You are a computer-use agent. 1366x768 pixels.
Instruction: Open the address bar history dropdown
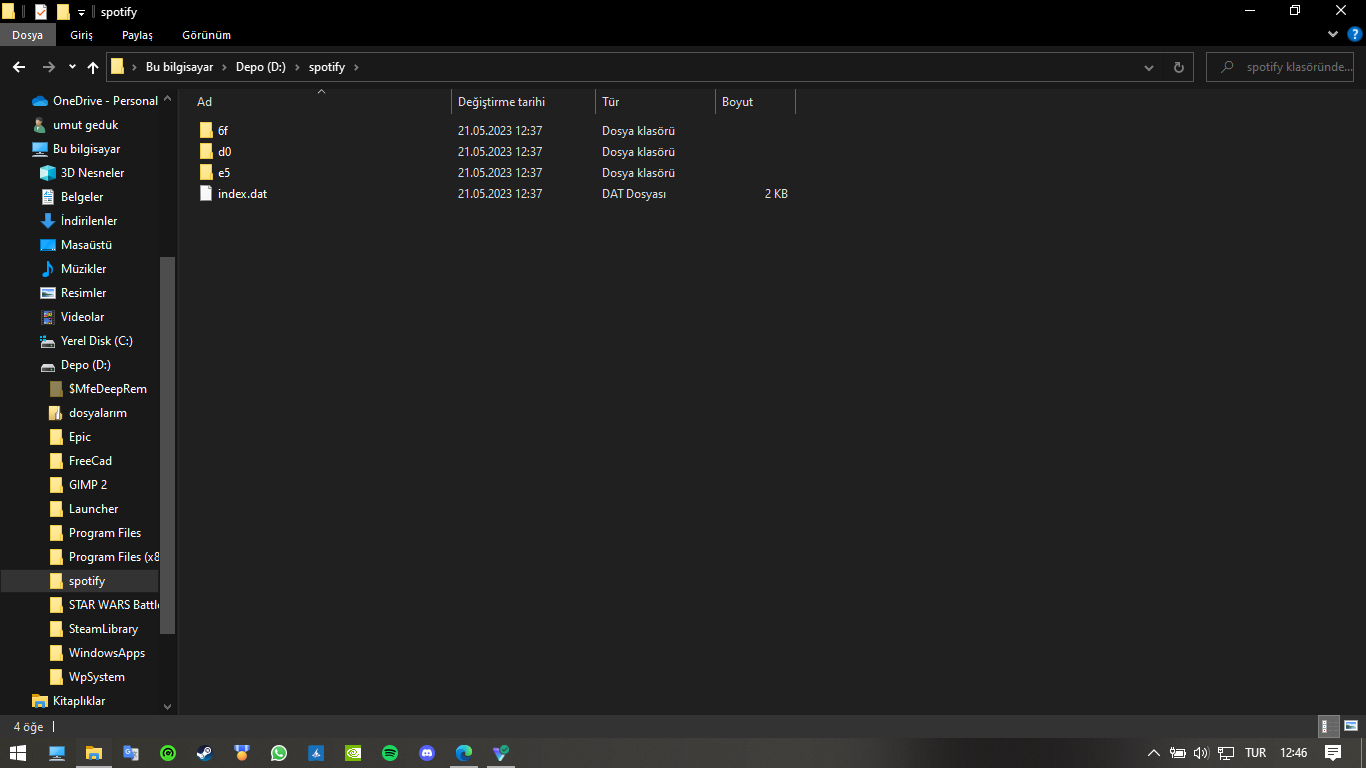1149,67
